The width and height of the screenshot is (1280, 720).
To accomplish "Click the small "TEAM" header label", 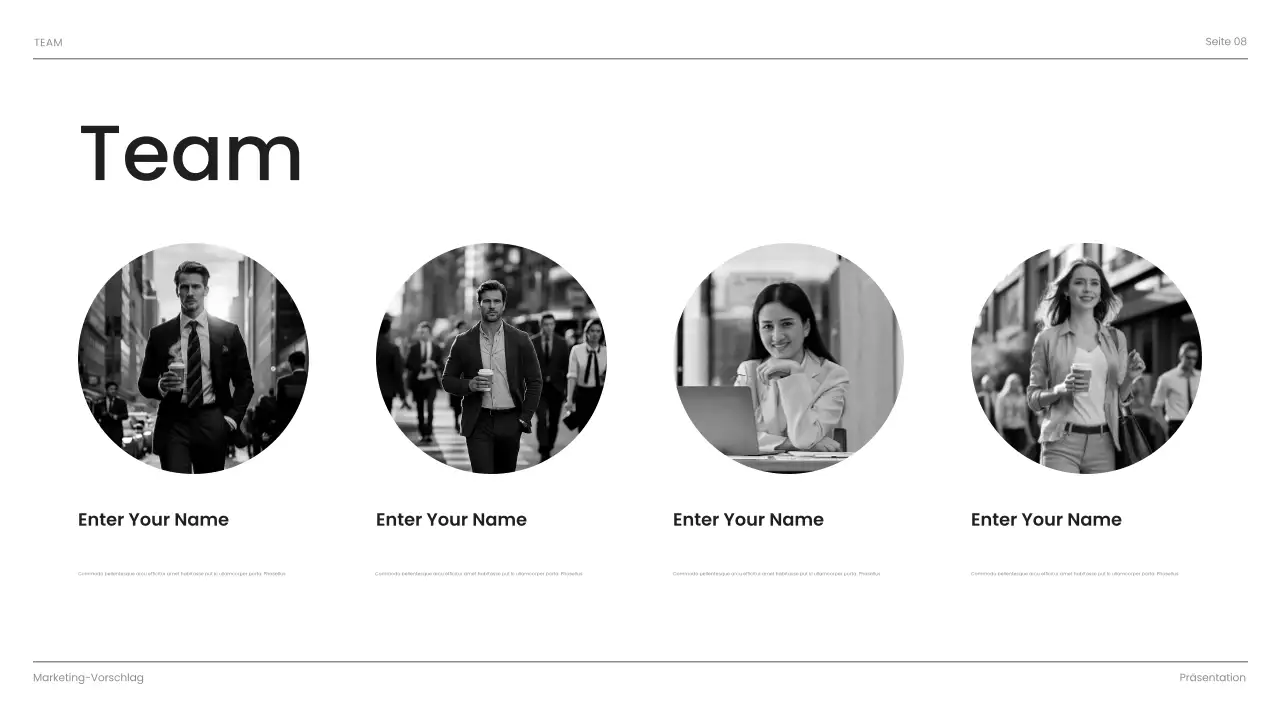I will click(x=48, y=42).
